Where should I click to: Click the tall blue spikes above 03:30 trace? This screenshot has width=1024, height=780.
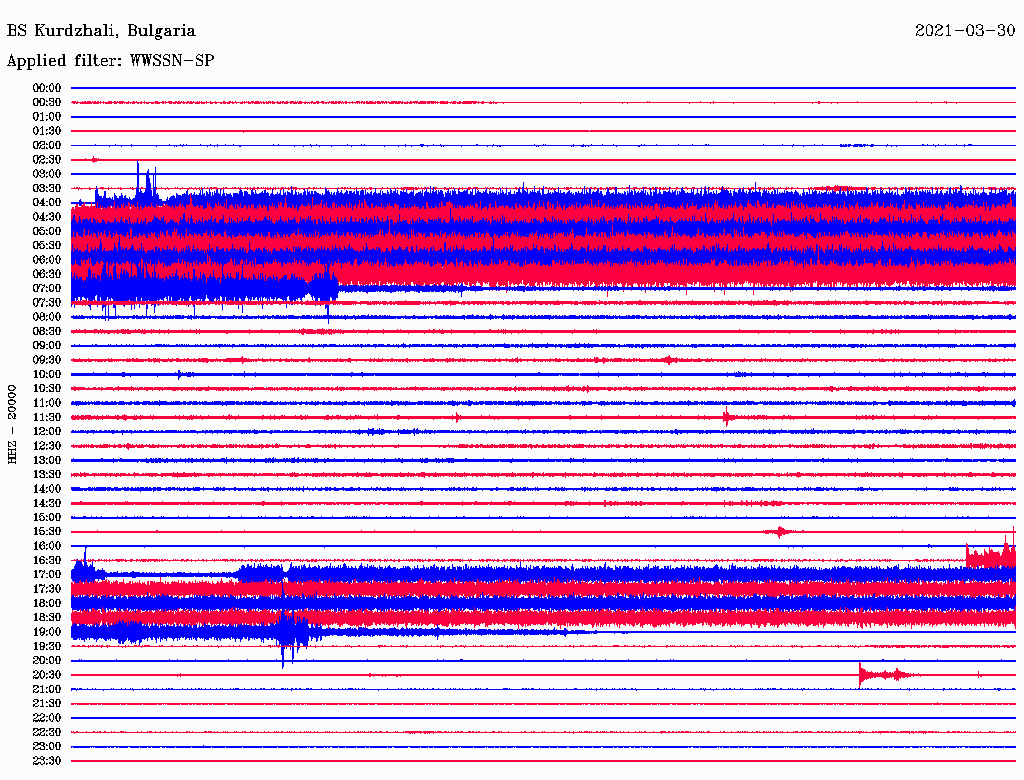(146, 181)
